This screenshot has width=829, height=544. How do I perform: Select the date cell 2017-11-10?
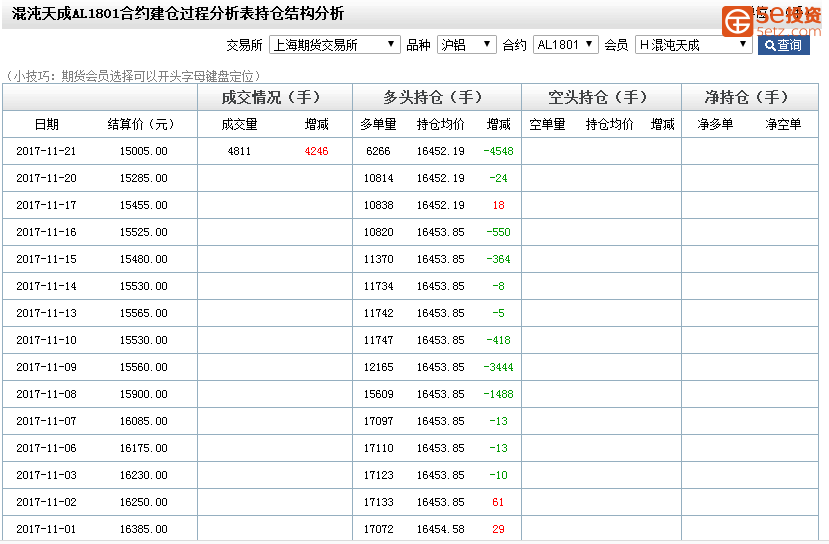47,340
